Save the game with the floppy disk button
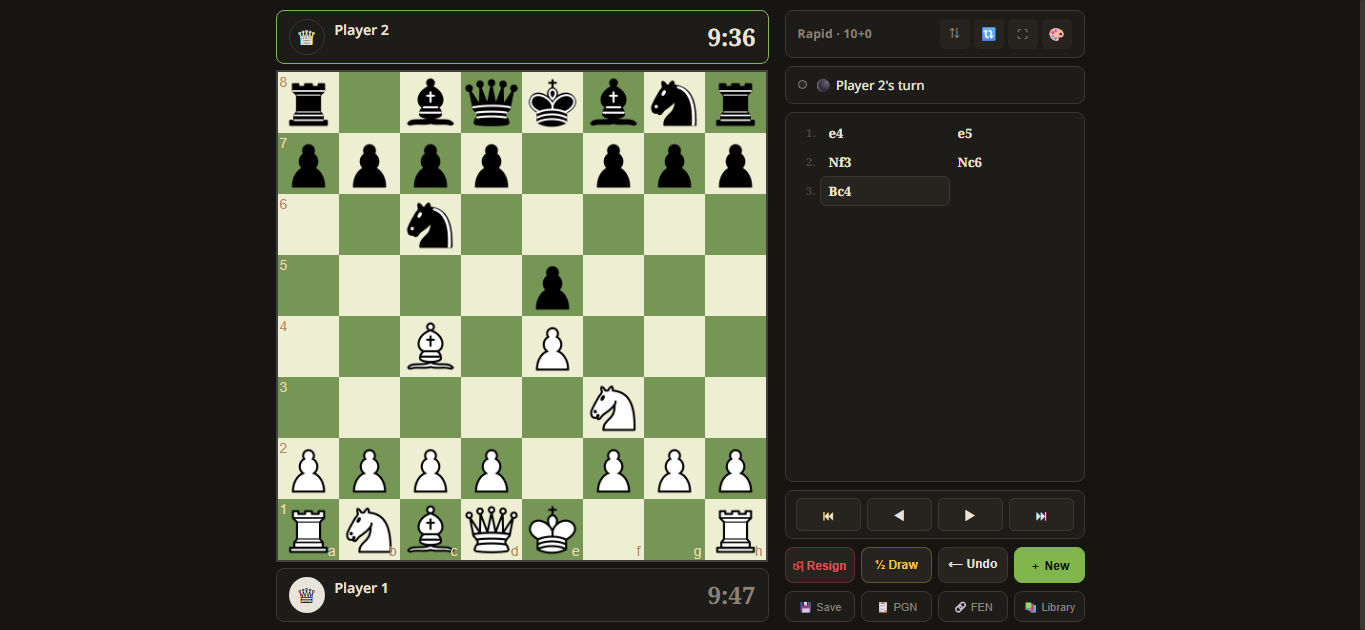 (819, 607)
